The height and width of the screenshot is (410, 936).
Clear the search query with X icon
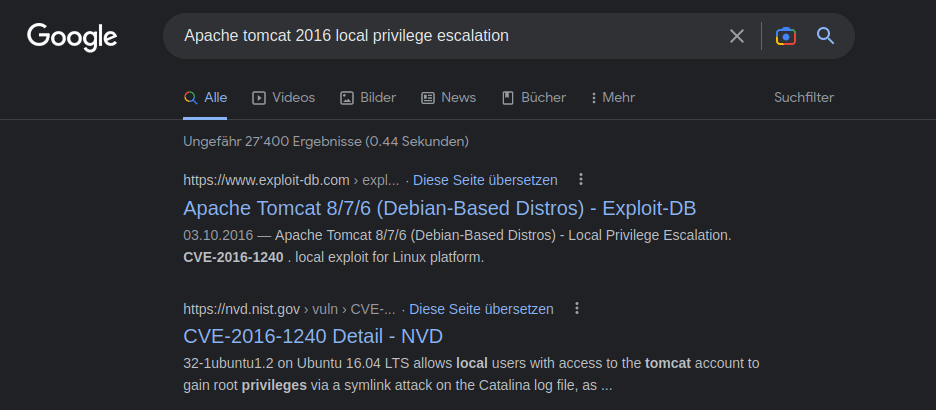pyautogui.click(x=737, y=36)
